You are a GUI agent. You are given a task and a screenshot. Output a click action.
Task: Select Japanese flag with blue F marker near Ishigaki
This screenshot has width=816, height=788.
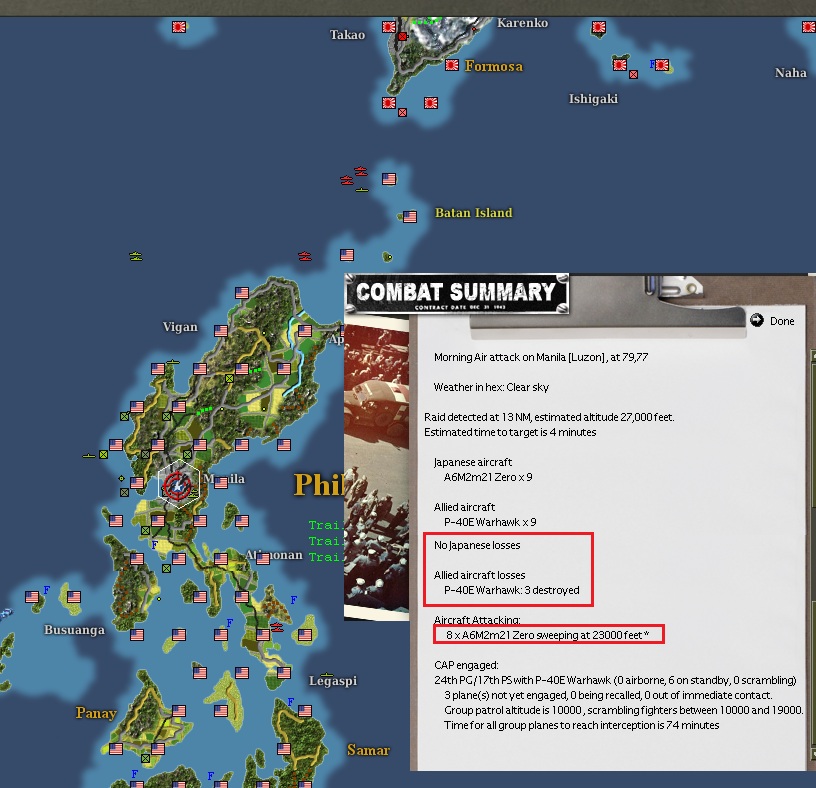click(661, 65)
